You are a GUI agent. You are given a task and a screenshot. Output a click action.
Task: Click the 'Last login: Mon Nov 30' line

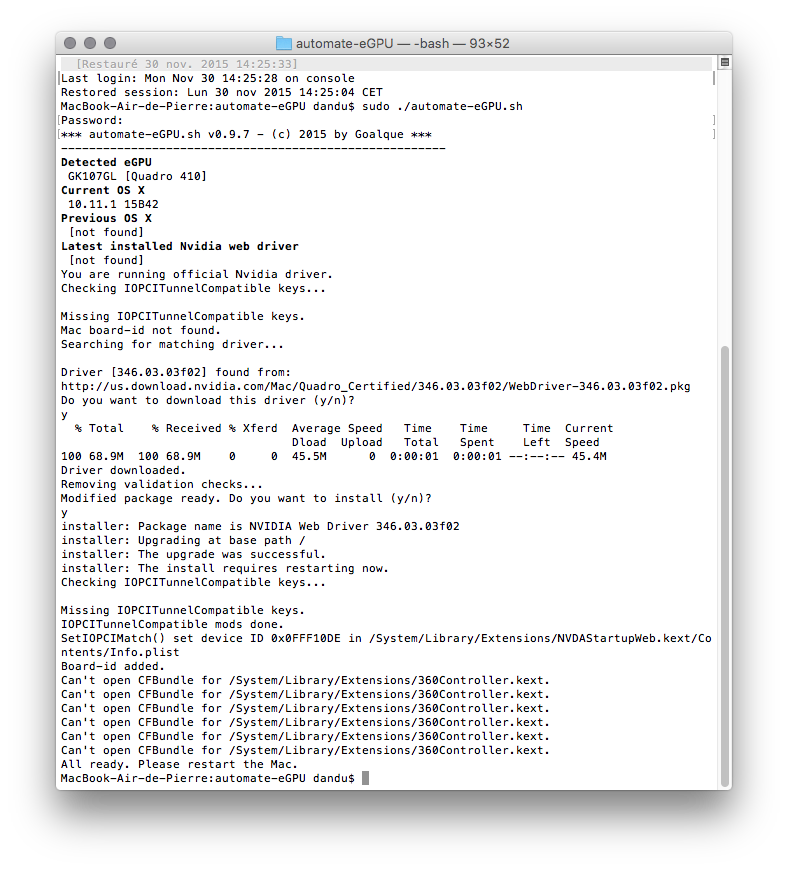208,78
